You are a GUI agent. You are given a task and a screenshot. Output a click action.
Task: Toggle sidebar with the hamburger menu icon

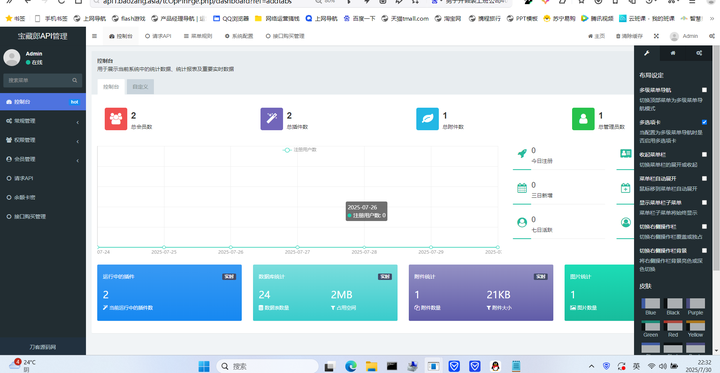click(94, 36)
